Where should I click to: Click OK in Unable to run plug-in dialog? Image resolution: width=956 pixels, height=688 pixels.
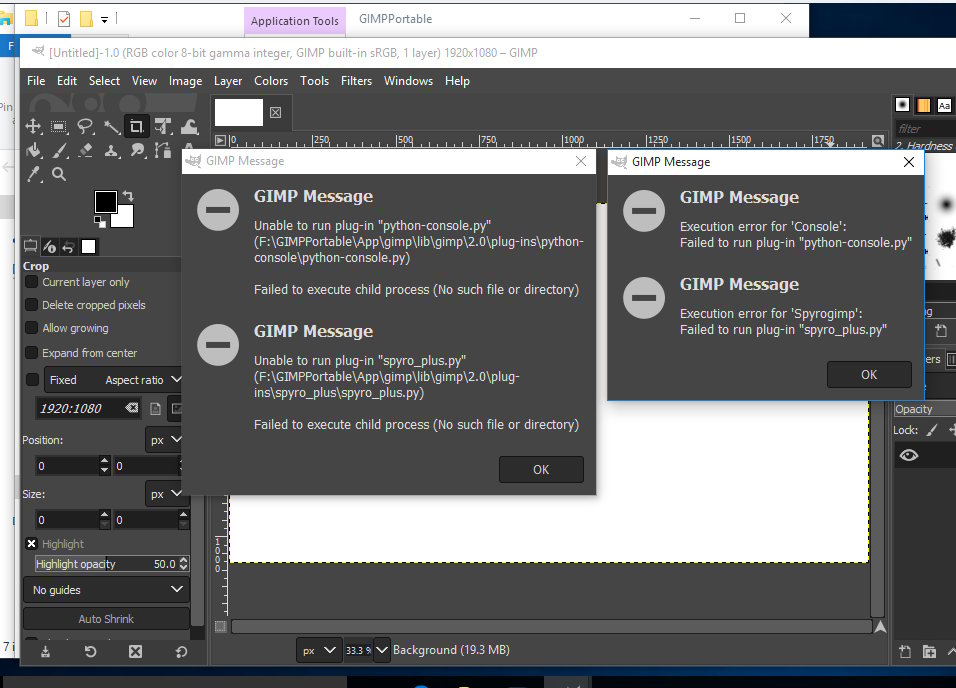pos(541,470)
